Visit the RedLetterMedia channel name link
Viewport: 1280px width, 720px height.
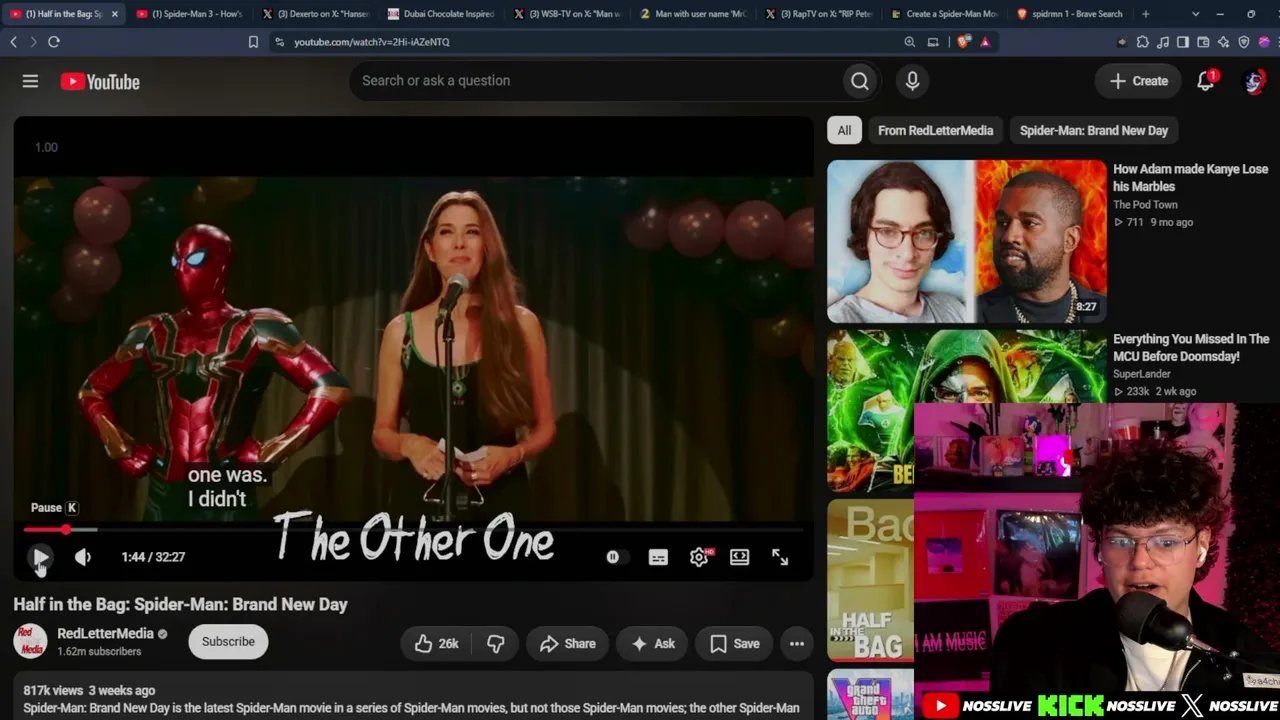105,634
